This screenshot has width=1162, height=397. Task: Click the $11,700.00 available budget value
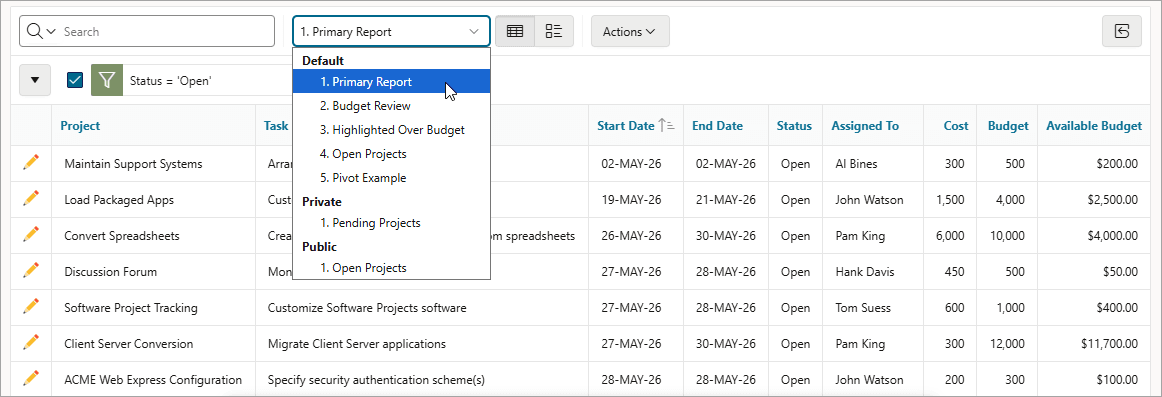tap(1109, 344)
